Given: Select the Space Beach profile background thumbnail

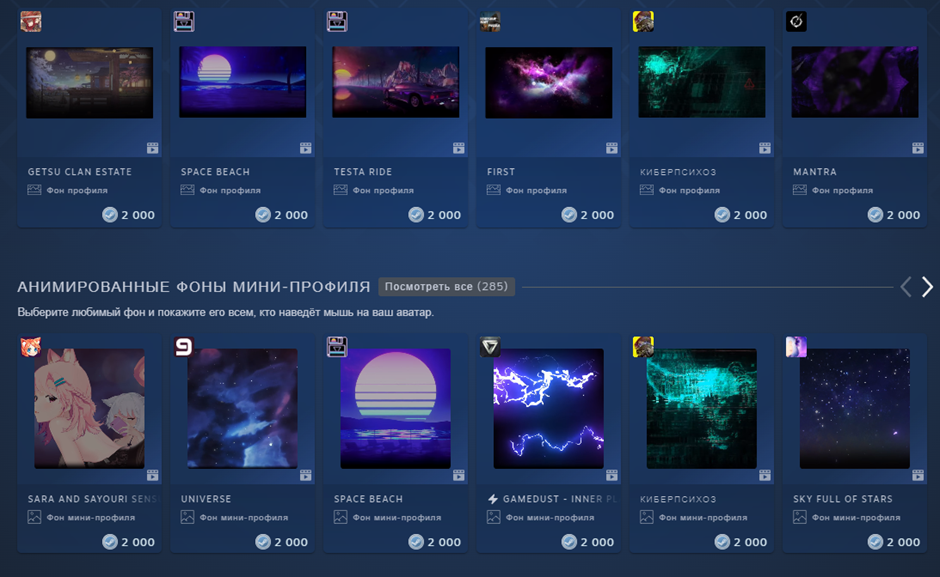Looking at the screenshot, I should point(243,82).
